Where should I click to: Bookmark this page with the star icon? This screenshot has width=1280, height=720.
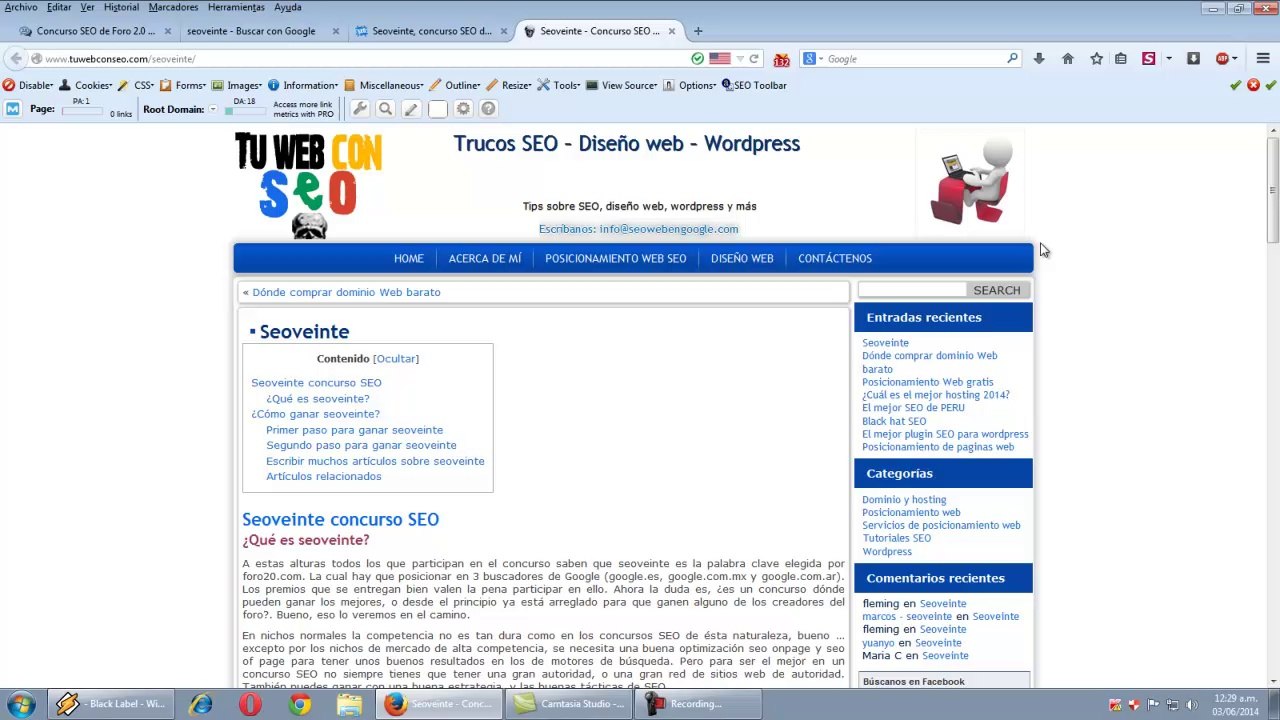point(1096,59)
